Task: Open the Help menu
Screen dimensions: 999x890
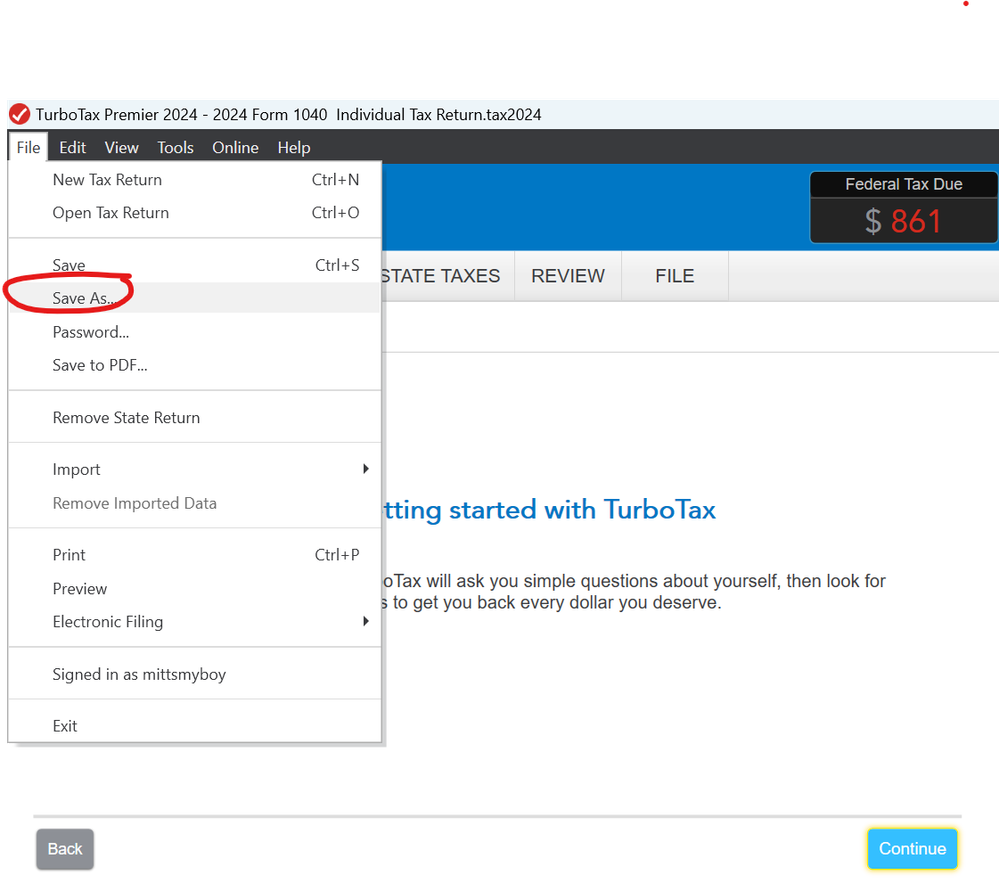Action: [x=294, y=147]
